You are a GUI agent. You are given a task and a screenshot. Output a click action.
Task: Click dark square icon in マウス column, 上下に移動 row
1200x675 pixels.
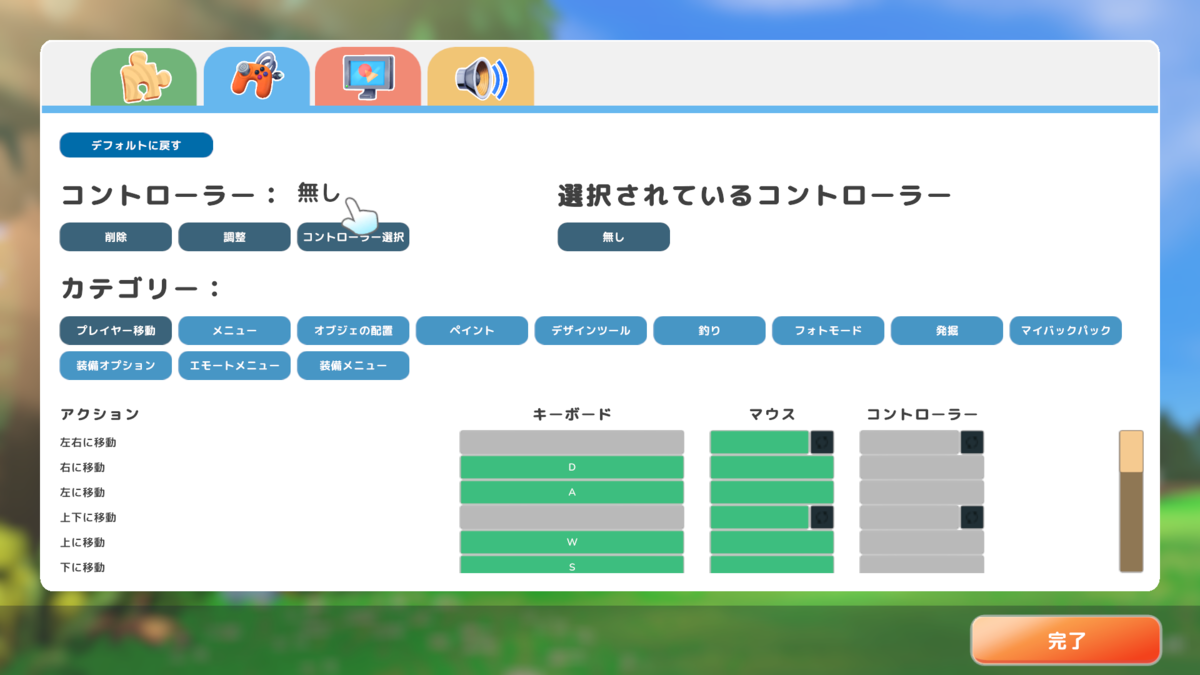(822, 517)
